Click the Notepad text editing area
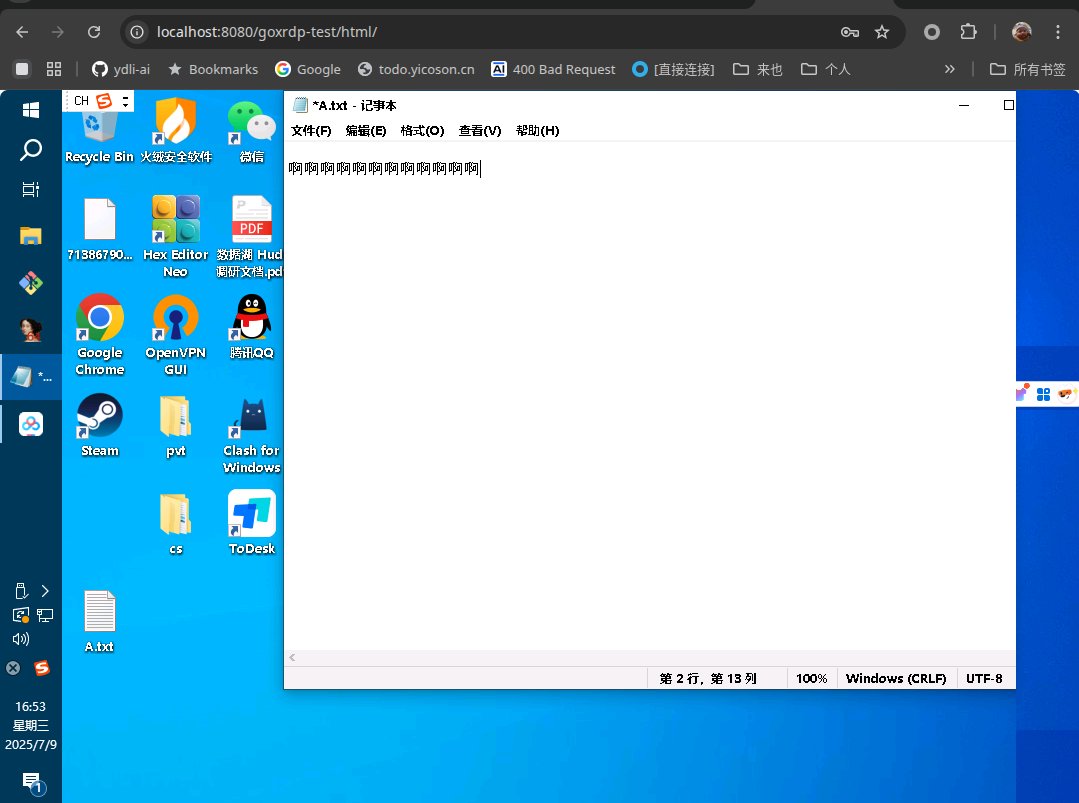The image size is (1079, 803). pos(650,396)
